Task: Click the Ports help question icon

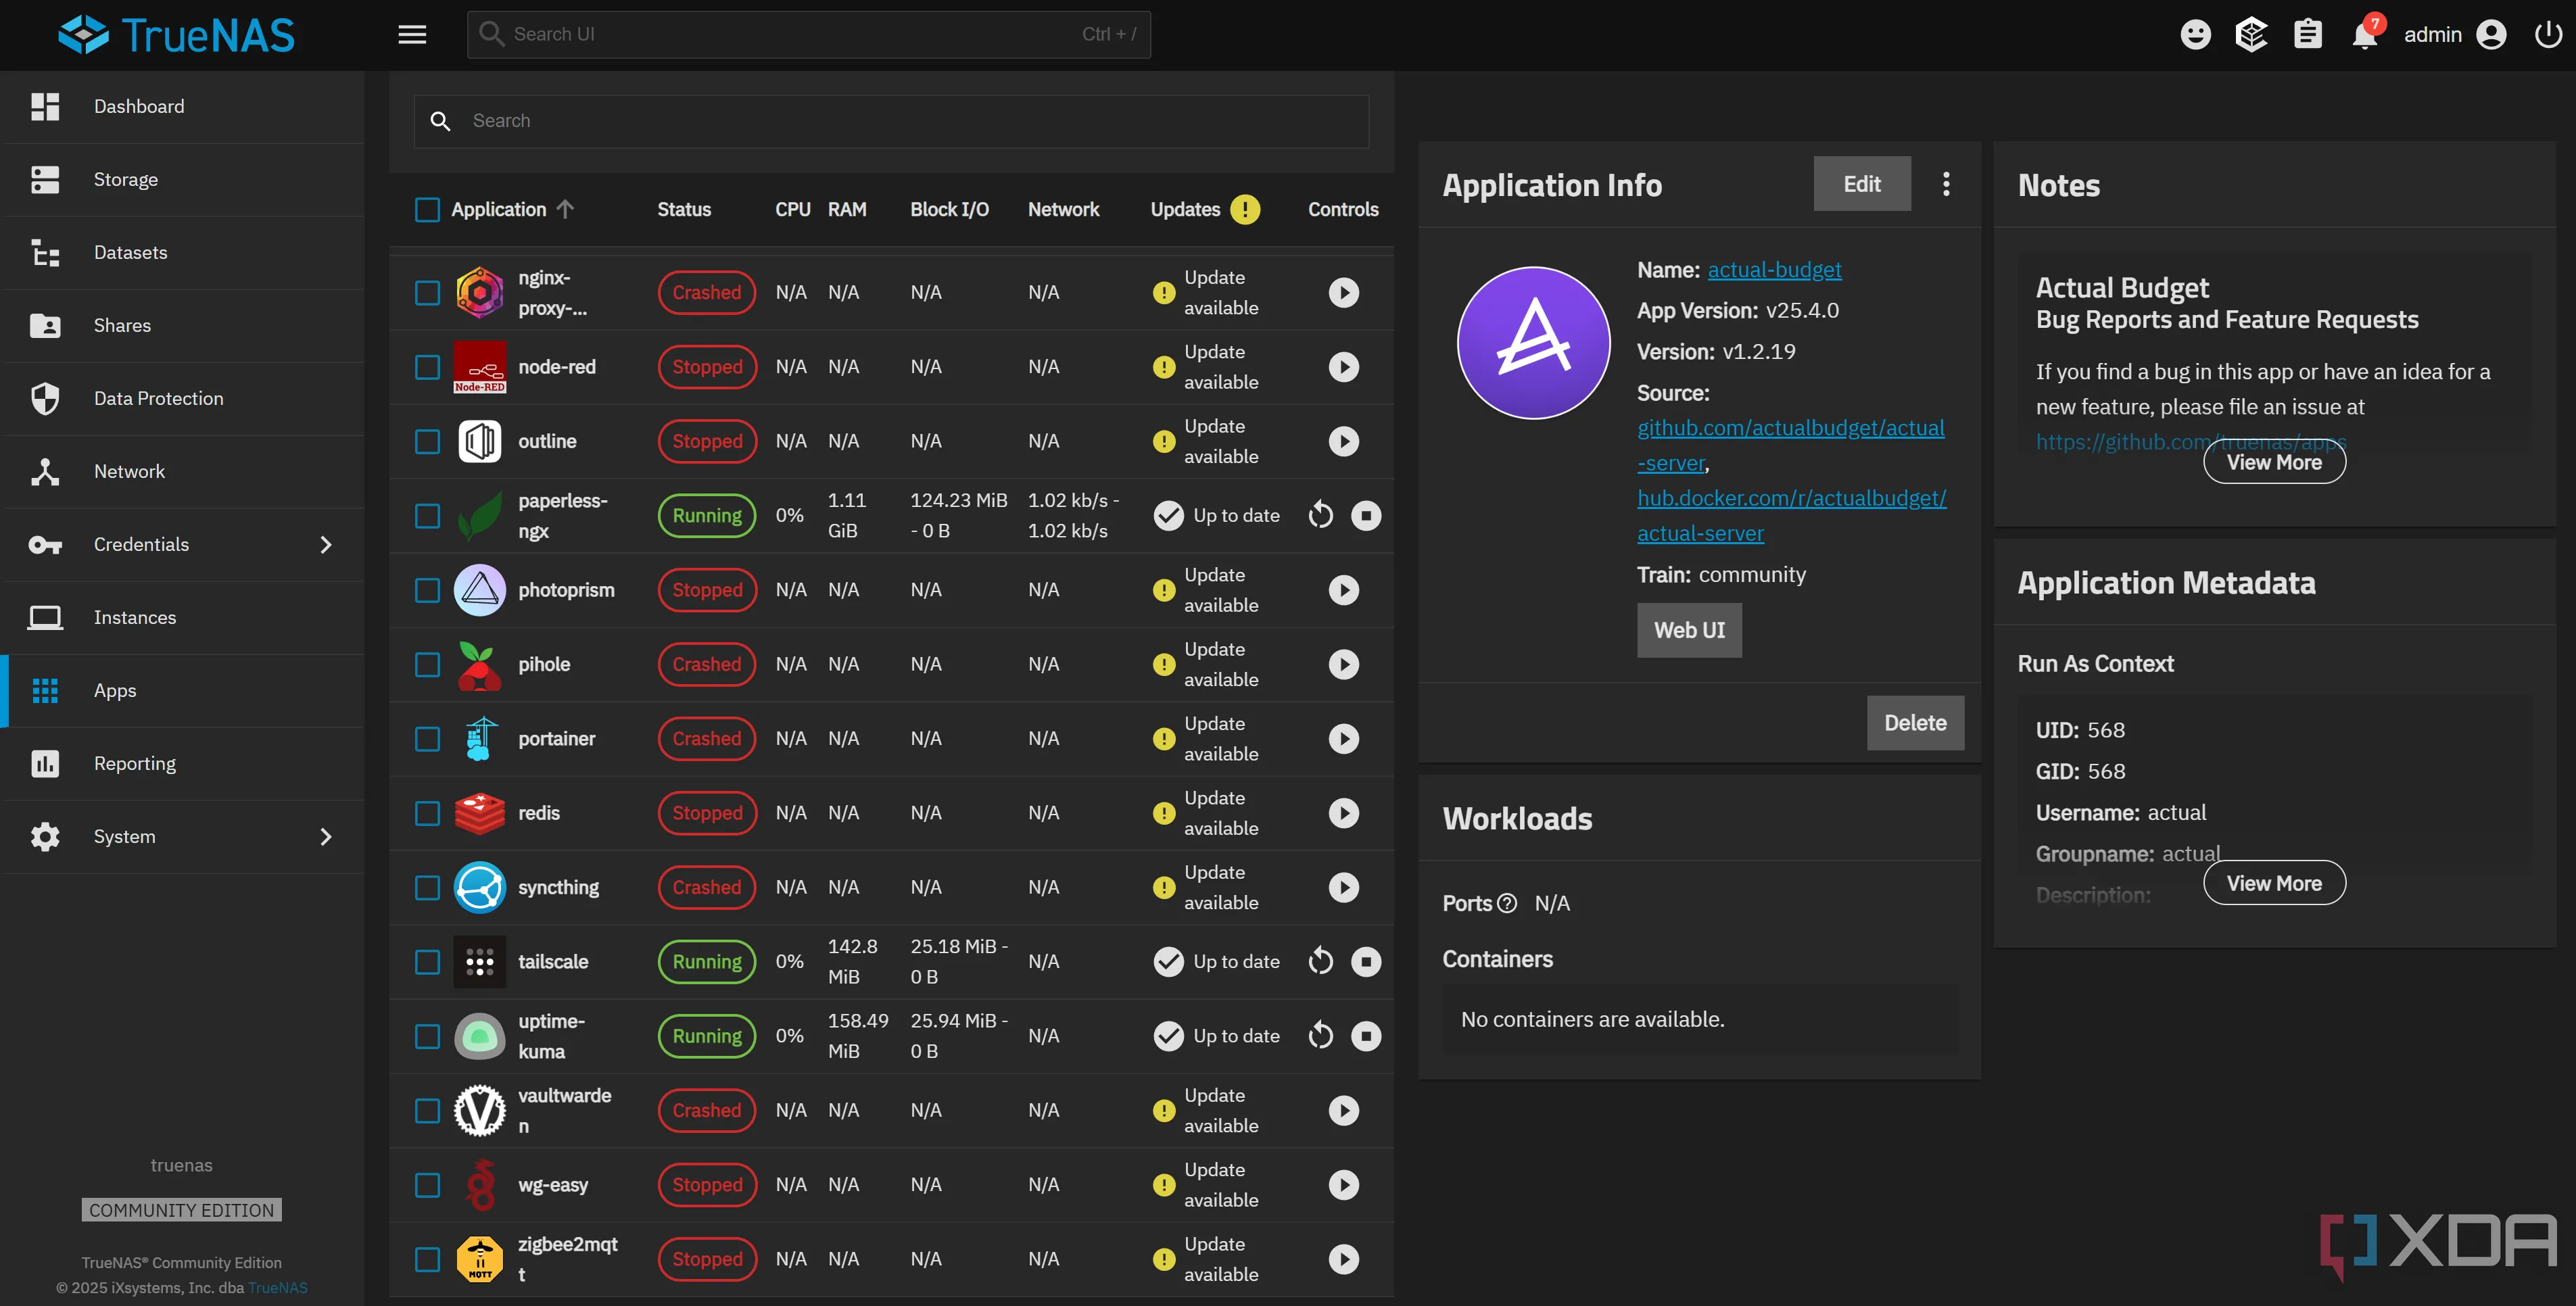Action: click(1506, 903)
